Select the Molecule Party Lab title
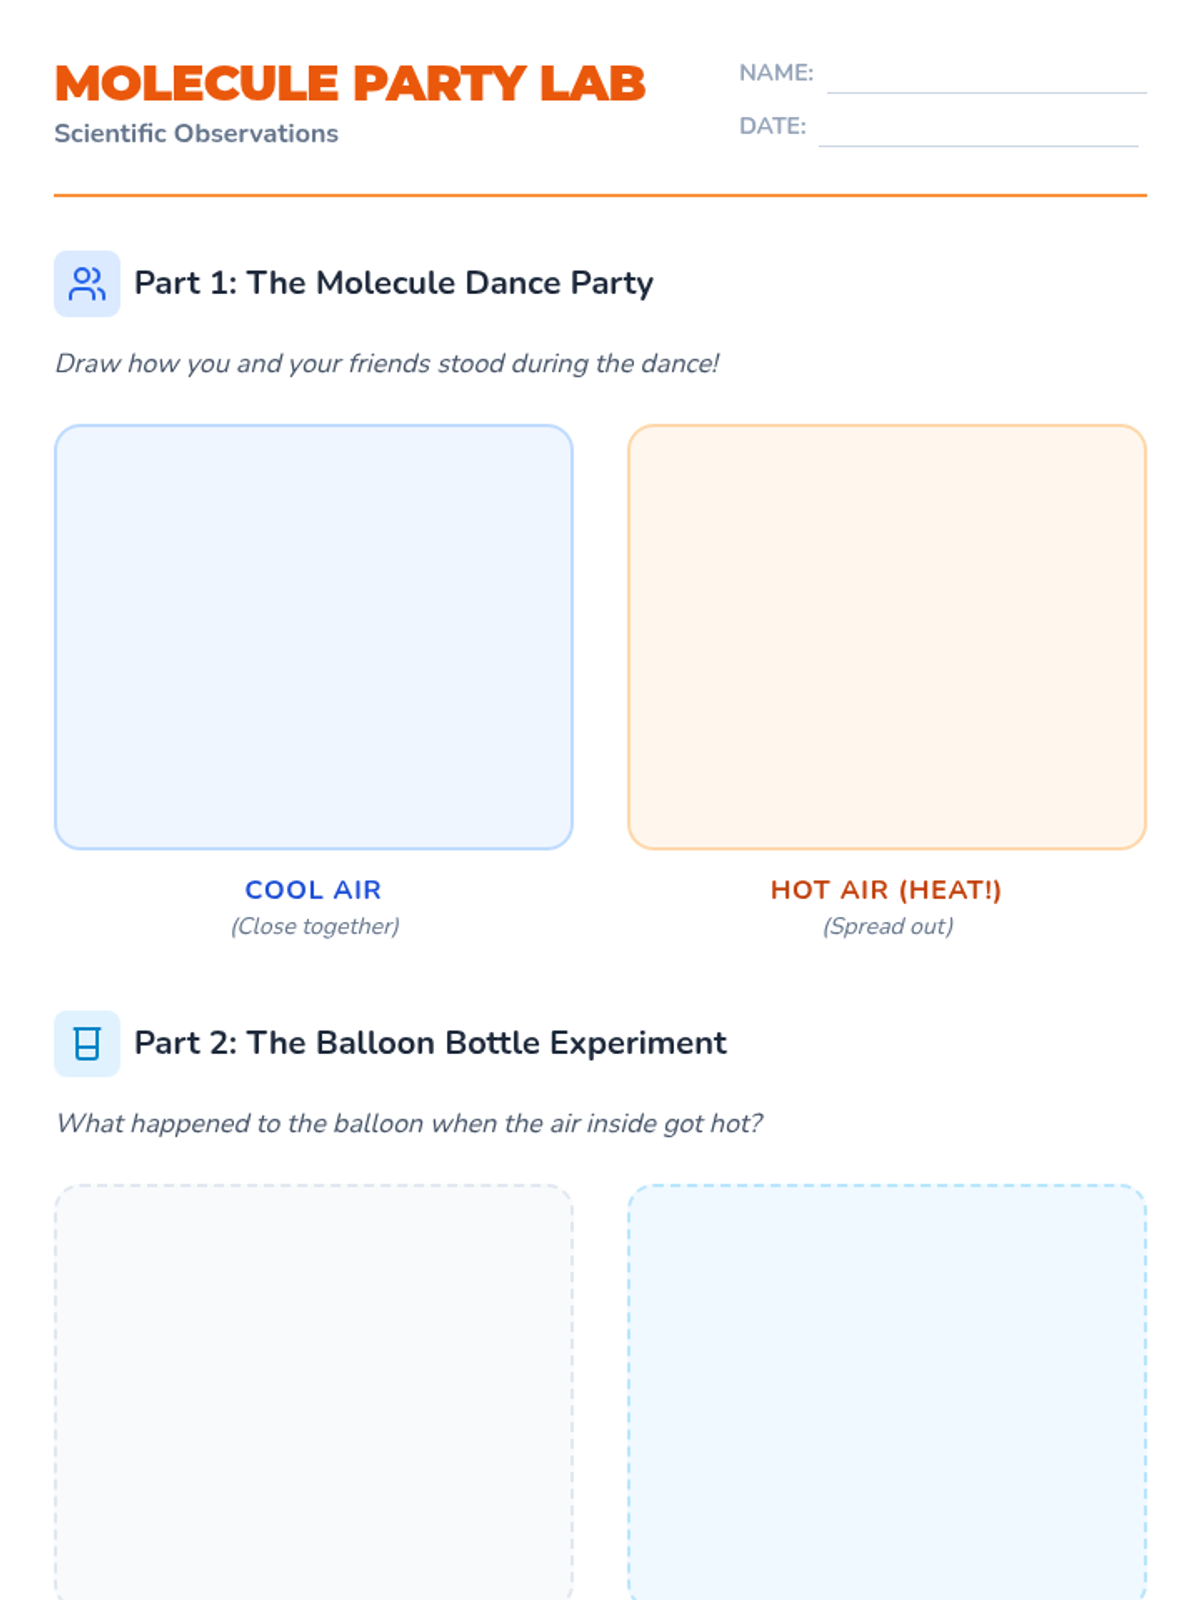The height and width of the screenshot is (1600, 1200). pos(350,83)
